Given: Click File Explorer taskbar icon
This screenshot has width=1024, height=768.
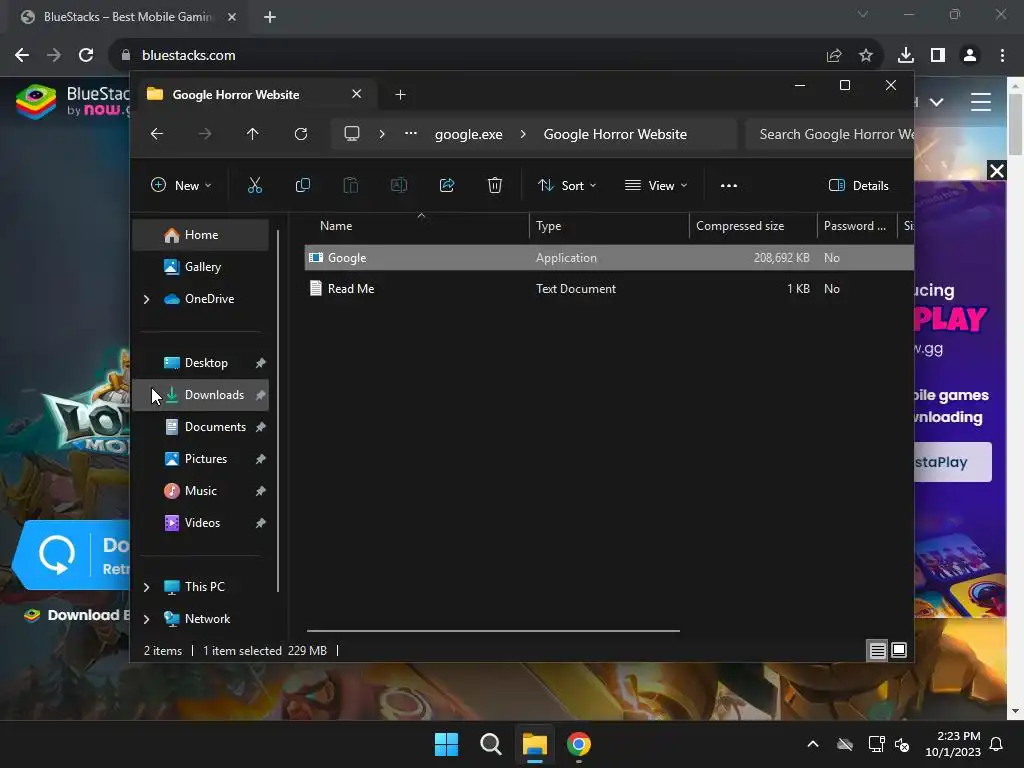Looking at the screenshot, I should (534, 744).
